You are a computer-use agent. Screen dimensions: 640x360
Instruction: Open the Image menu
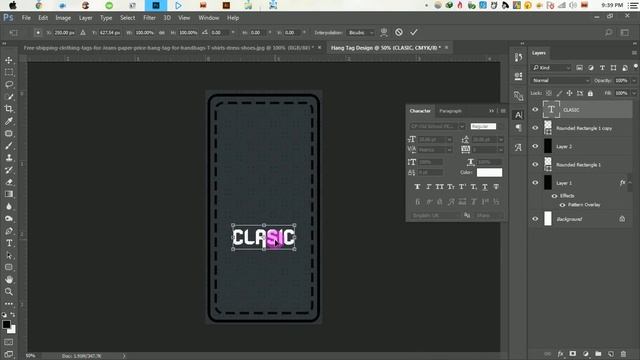click(x=63, y=18)
